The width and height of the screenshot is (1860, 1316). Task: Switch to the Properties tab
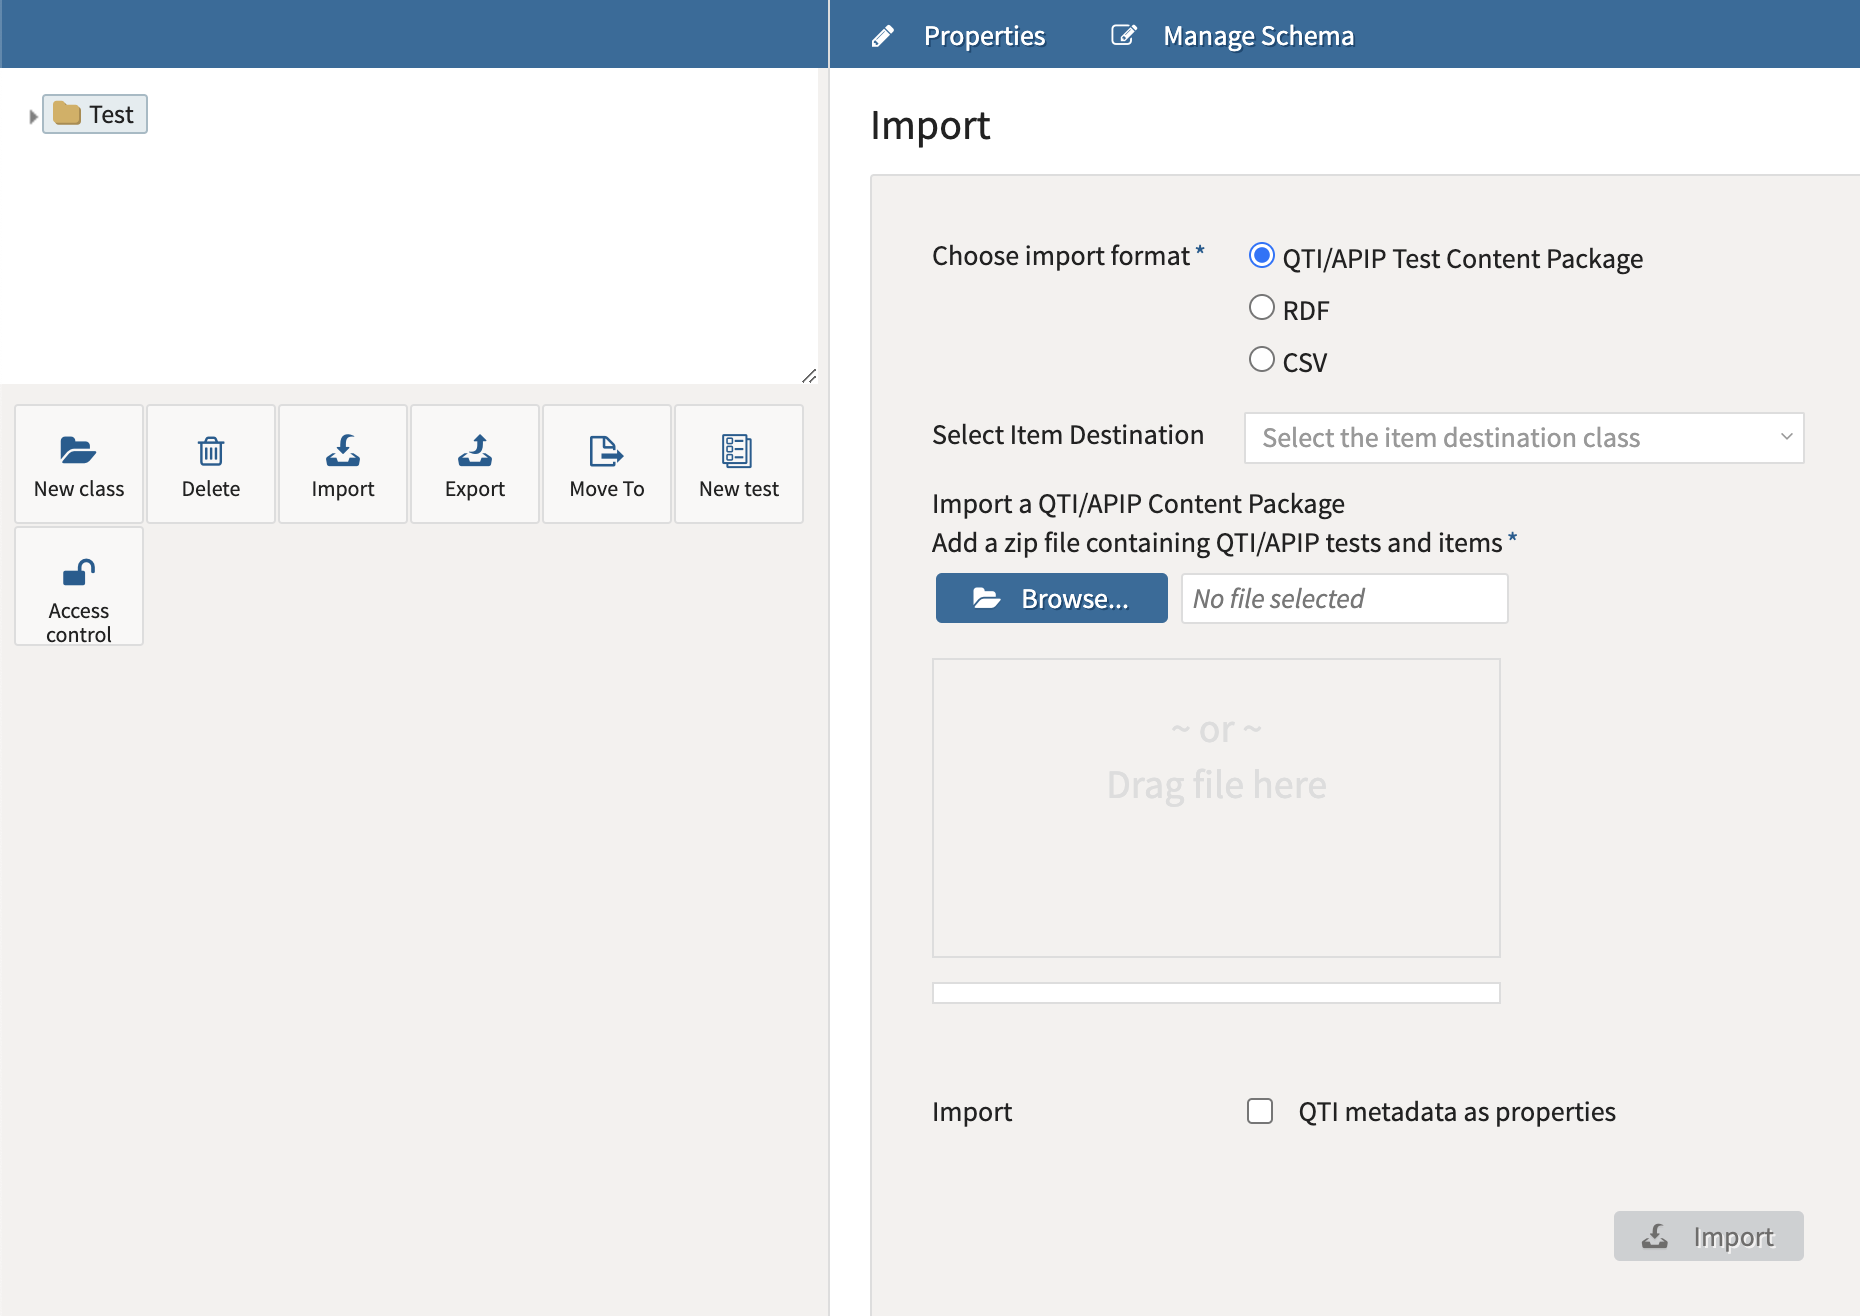click(x=984, y=34)
